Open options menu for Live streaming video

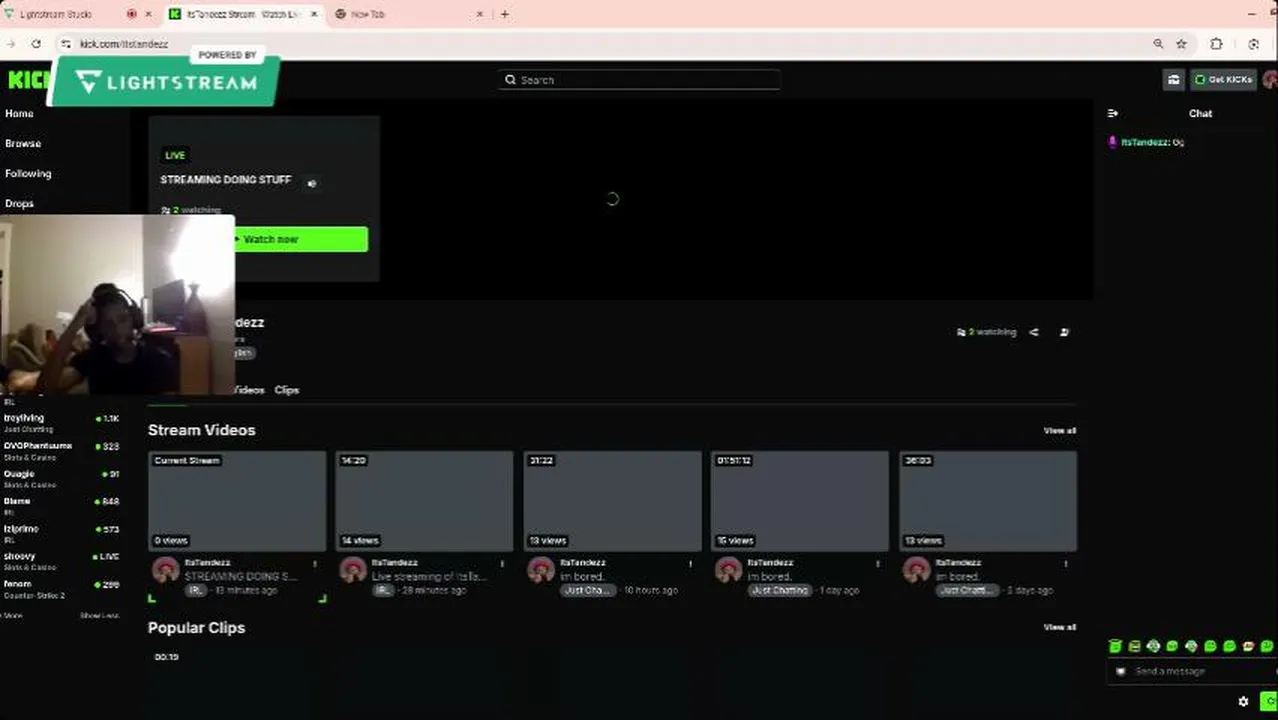[503, 564]
